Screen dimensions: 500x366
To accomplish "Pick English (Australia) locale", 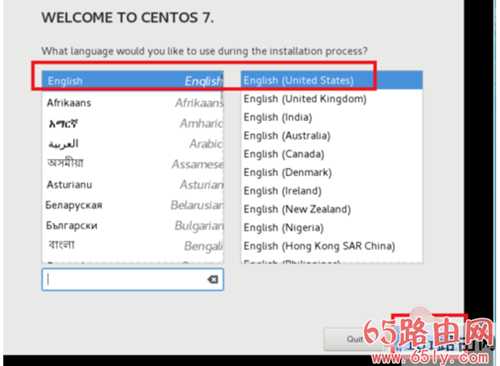I will pyautogui.click(x=332, y=136).
